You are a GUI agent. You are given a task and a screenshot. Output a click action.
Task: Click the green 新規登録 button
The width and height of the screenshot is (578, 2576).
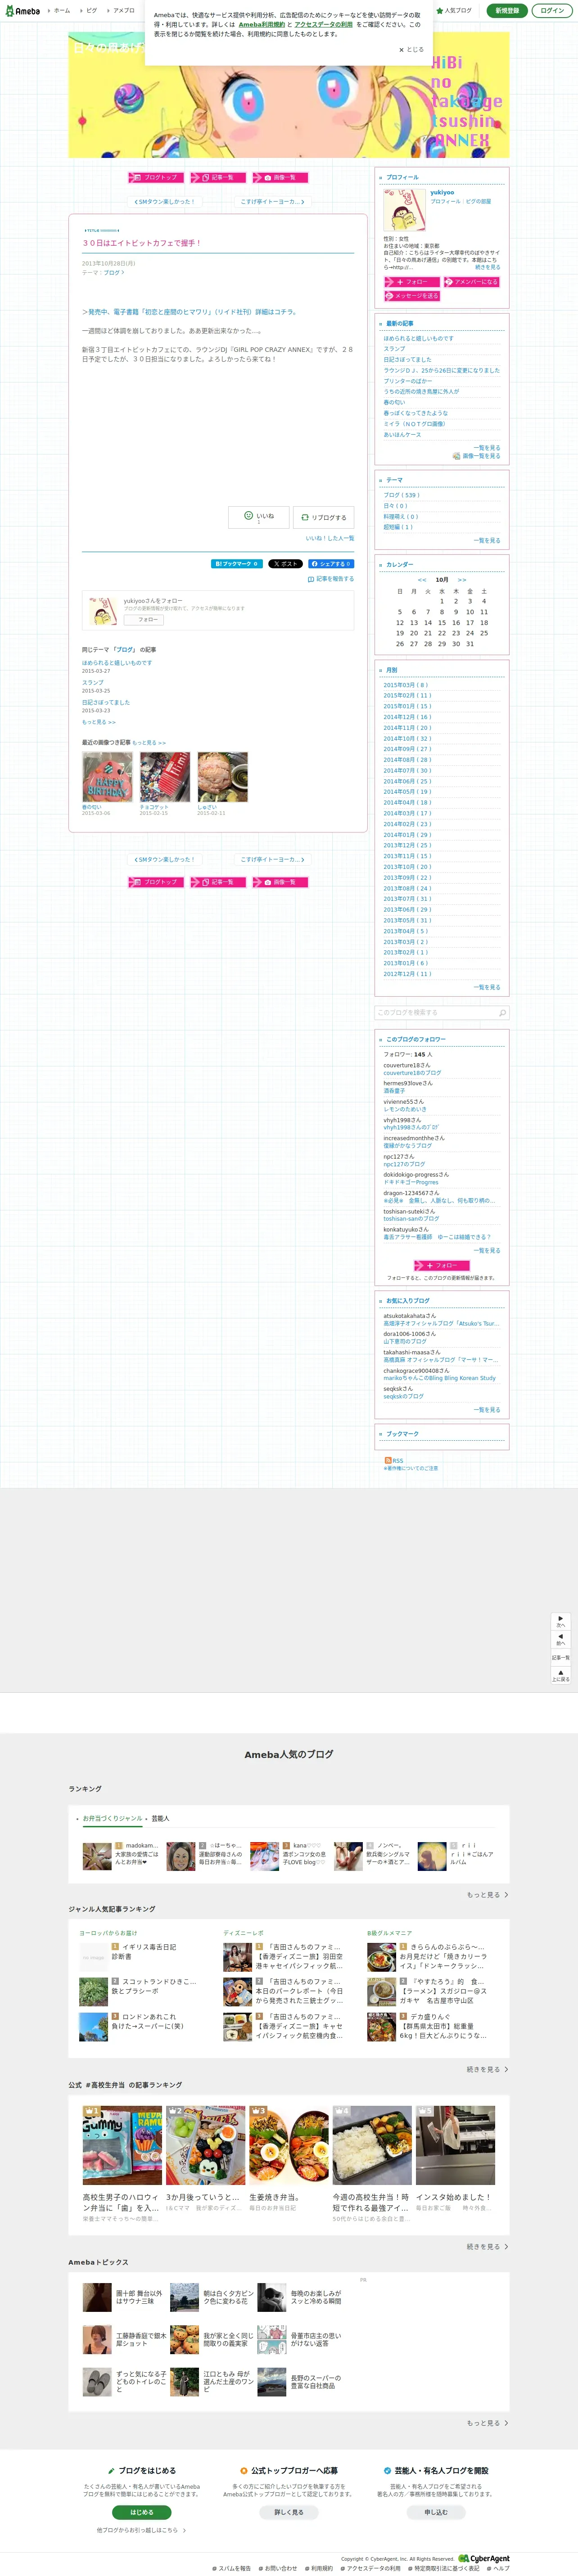pos(507,11)
